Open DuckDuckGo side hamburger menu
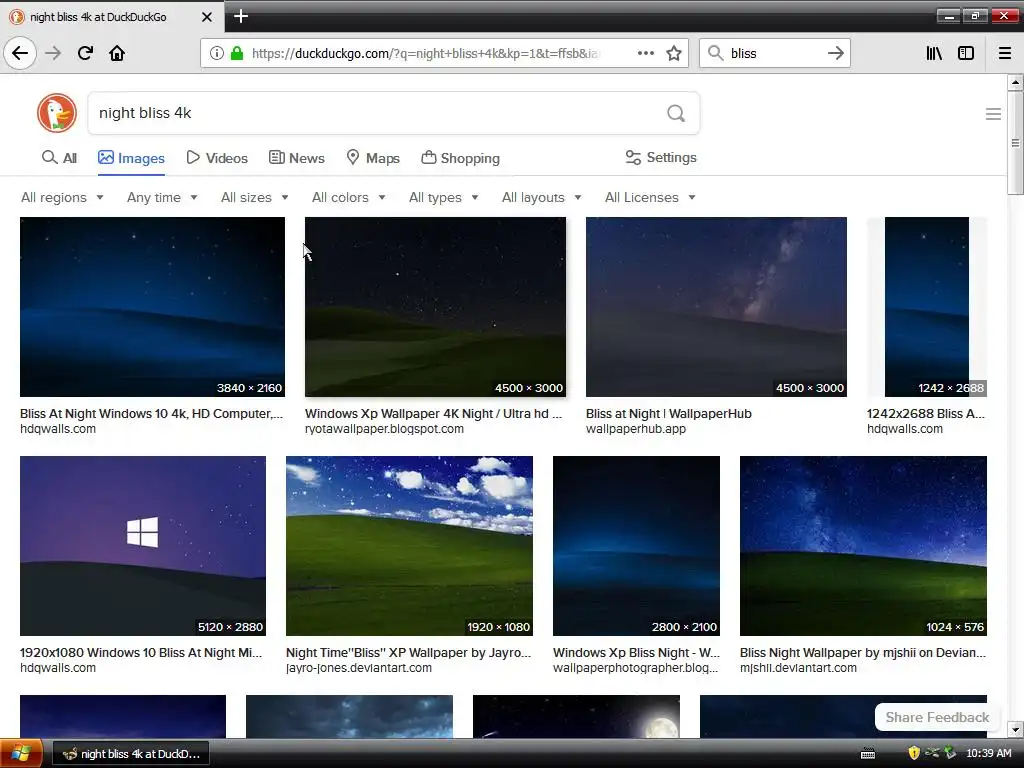This screenshot has height=768, width=1024. click(993, 114)
